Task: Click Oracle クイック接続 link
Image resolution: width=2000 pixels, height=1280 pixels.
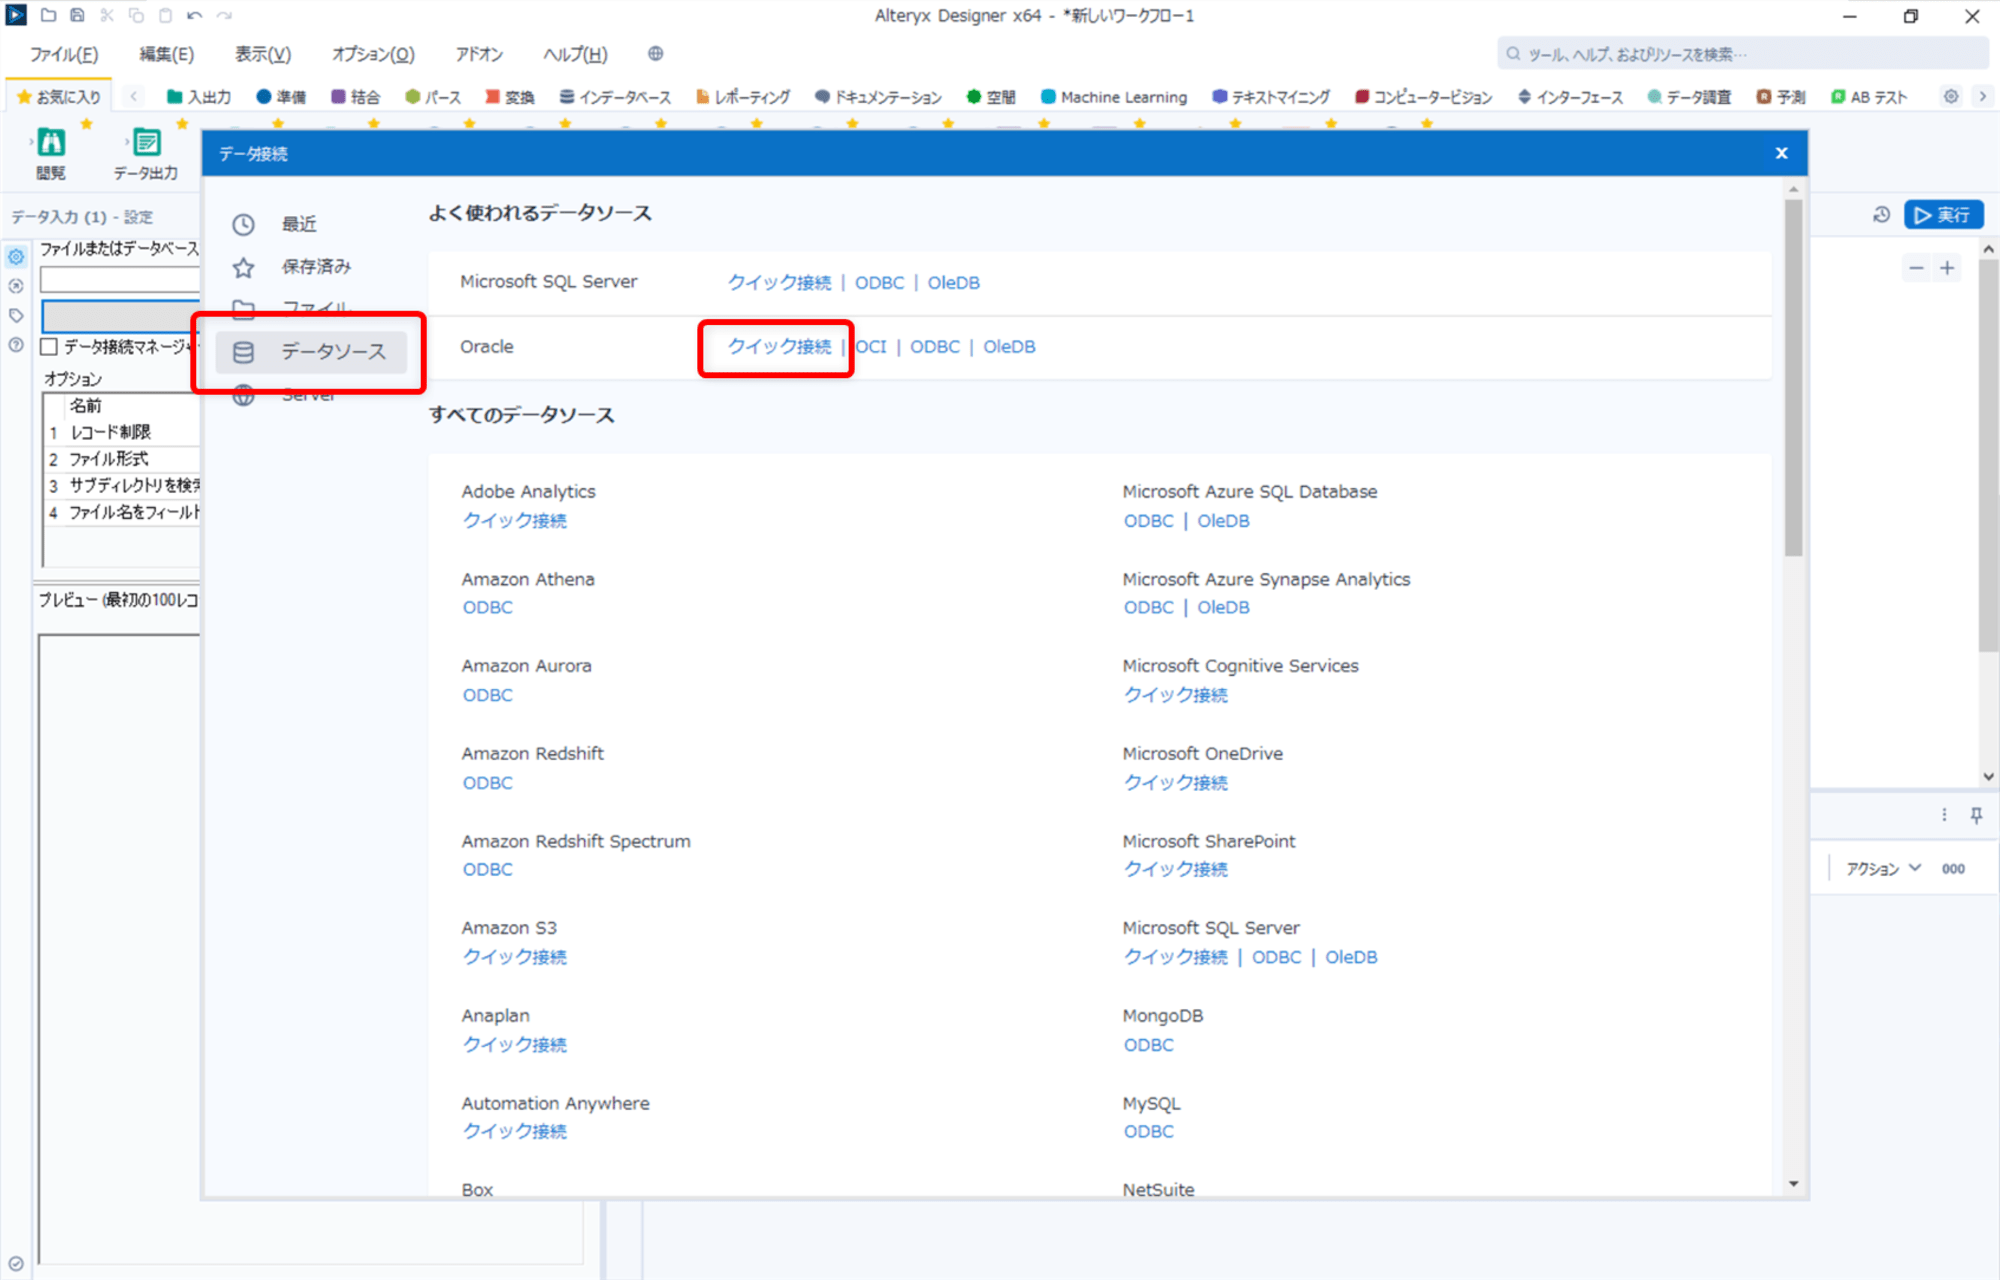Action: pos(779,347)
